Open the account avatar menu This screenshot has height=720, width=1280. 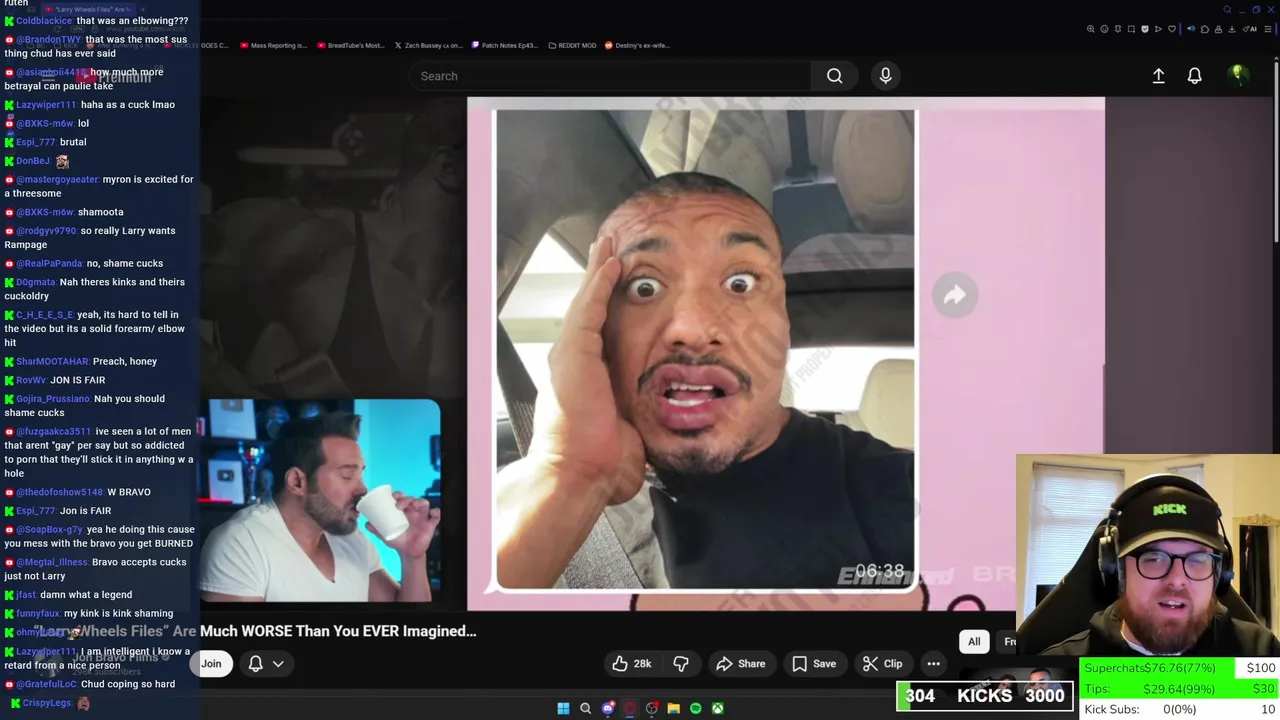pyautogui.click(x=1237, y=75)
